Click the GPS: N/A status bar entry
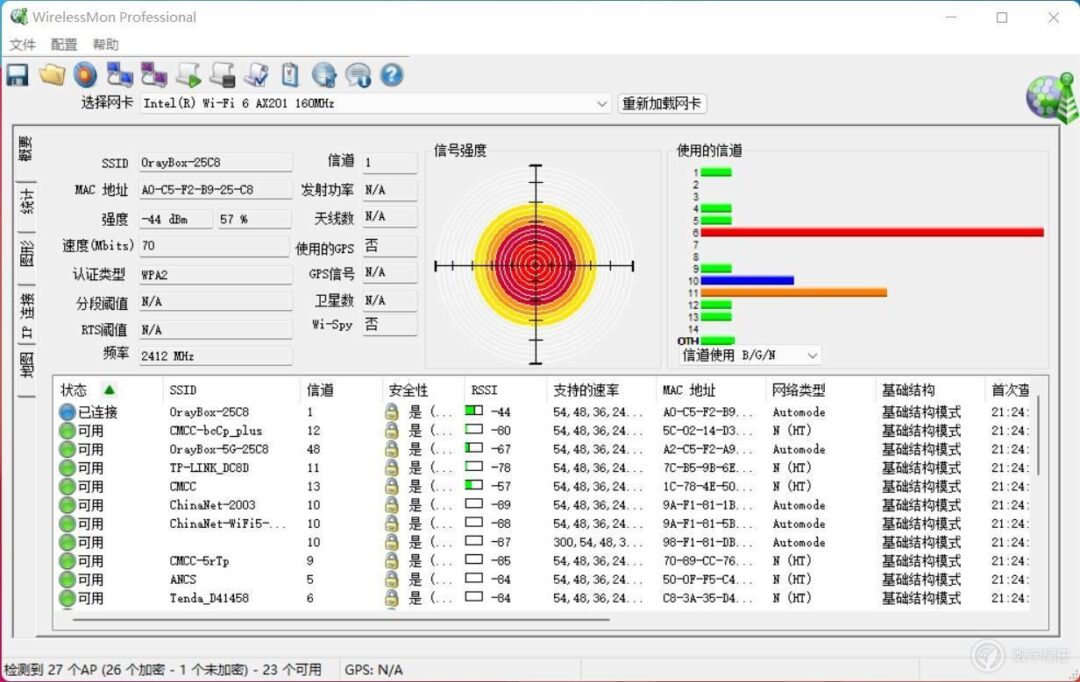Viewport: 1080px width, 682px height. pos(374,670)
